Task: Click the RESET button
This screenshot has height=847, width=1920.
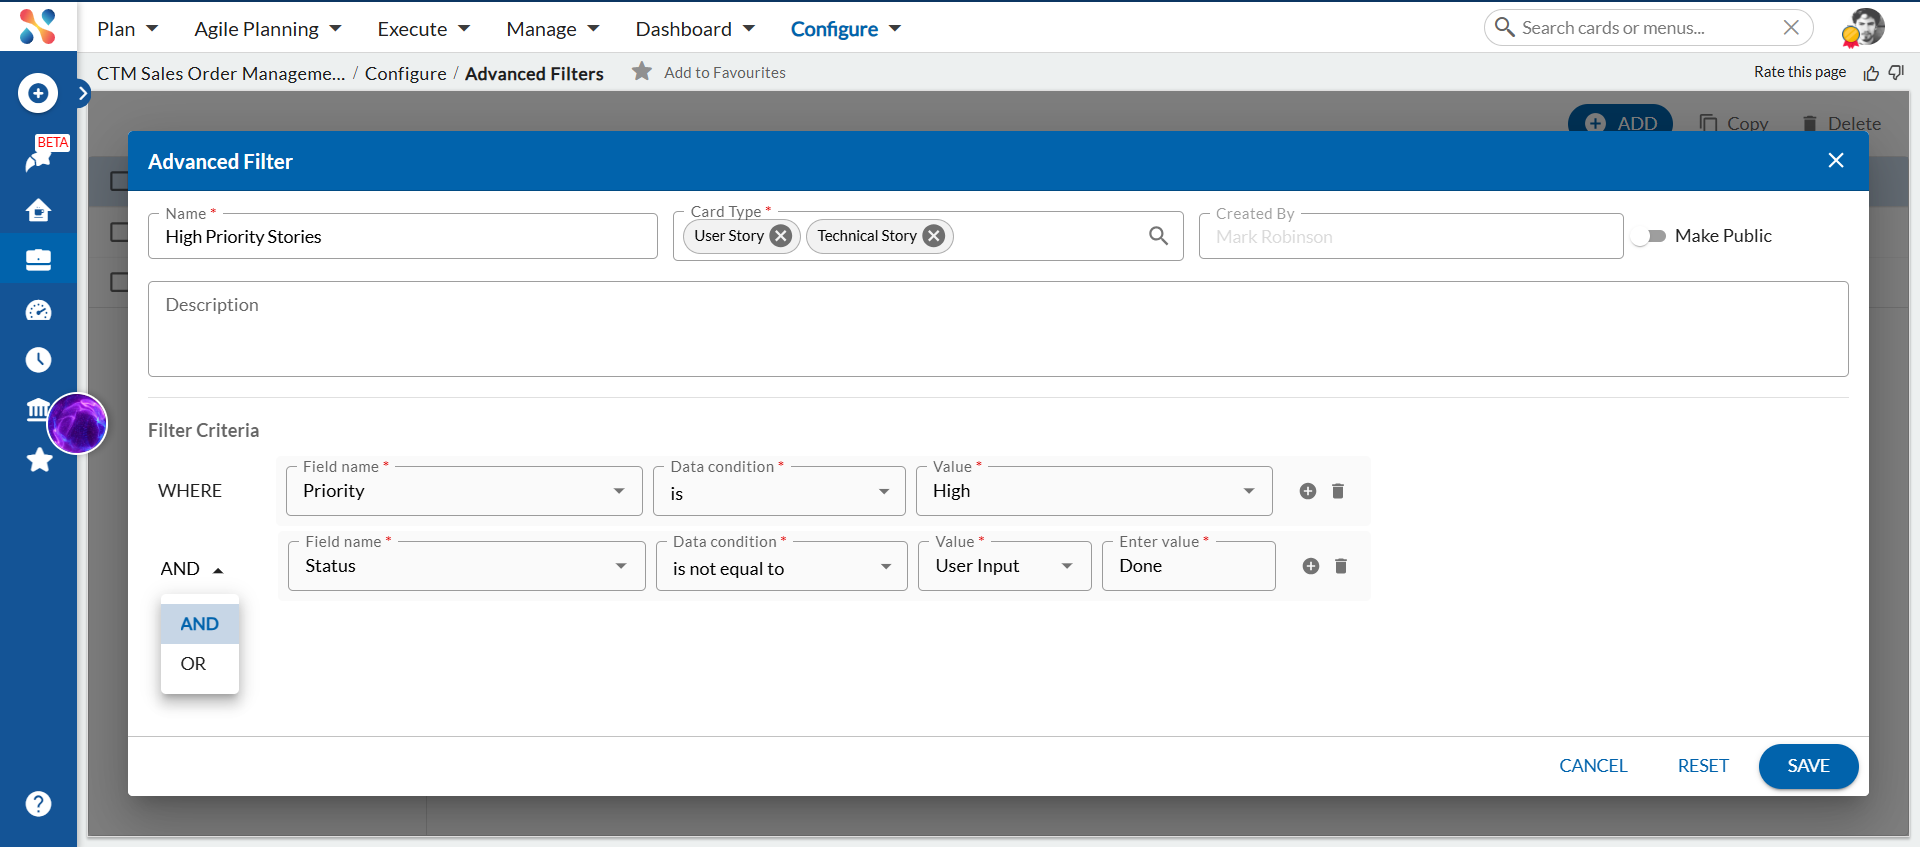Action: point(1703,766)
